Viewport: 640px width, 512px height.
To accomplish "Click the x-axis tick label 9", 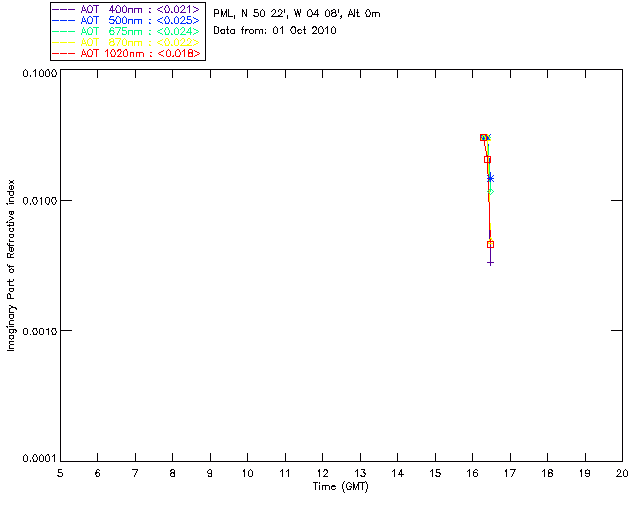I will click(210, 473).
